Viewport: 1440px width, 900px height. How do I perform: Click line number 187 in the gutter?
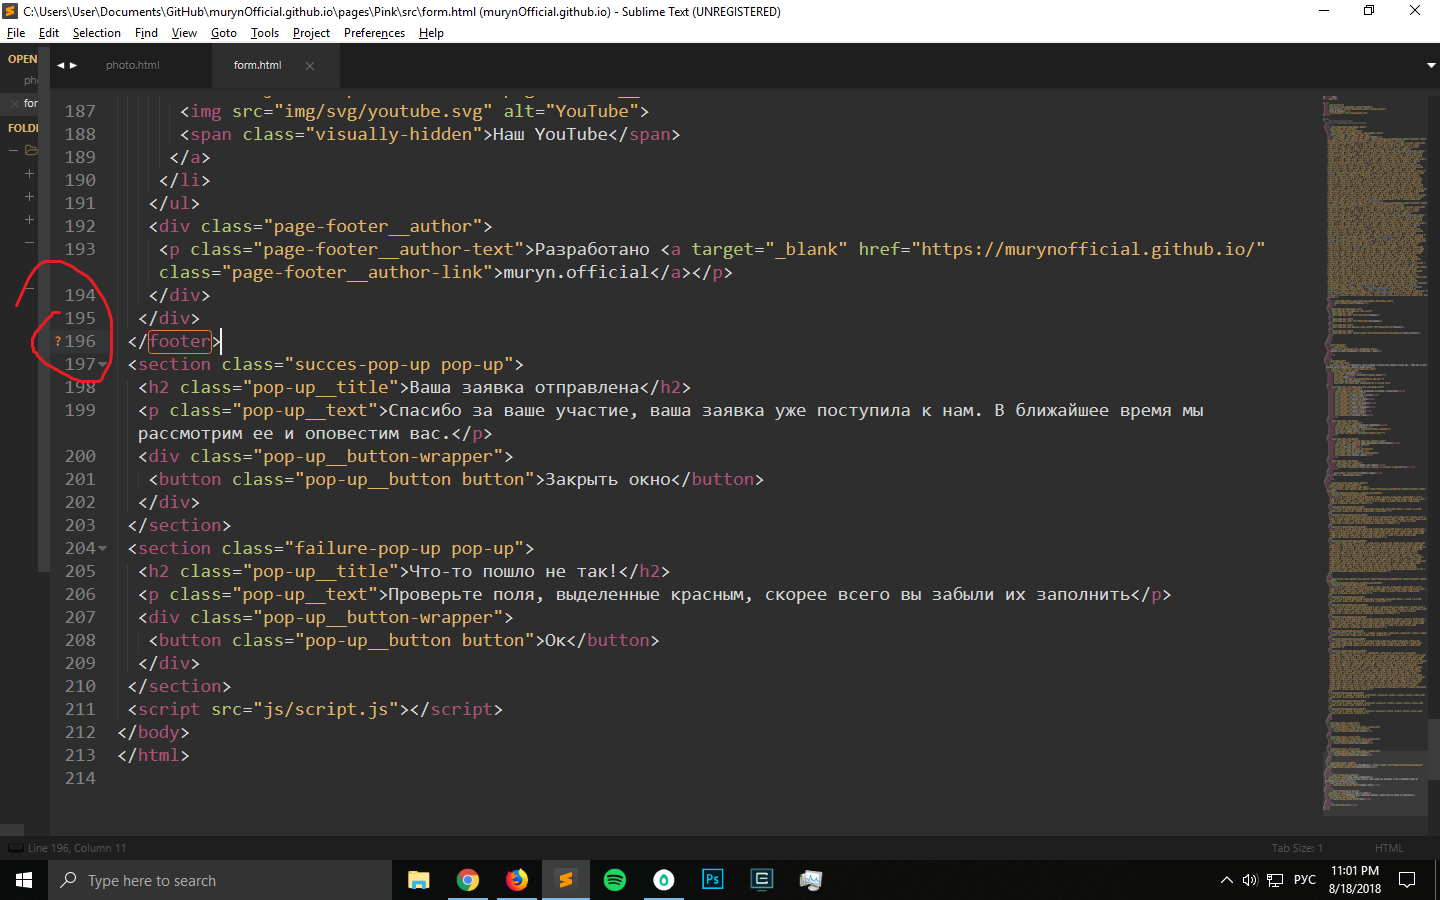(80, 112)
